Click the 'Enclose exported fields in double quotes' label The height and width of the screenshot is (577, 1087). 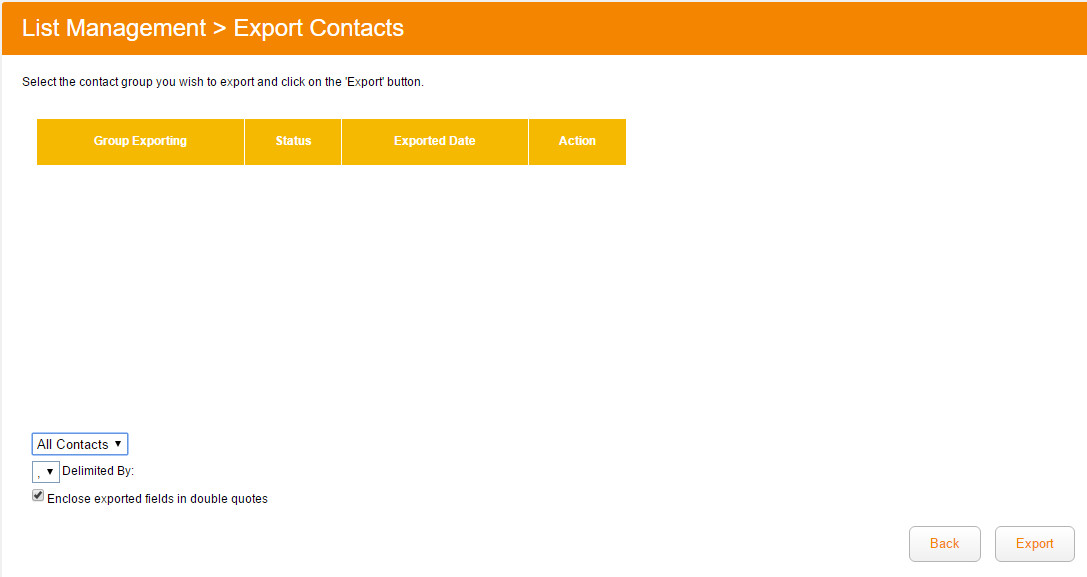click(x=157, y=498)
